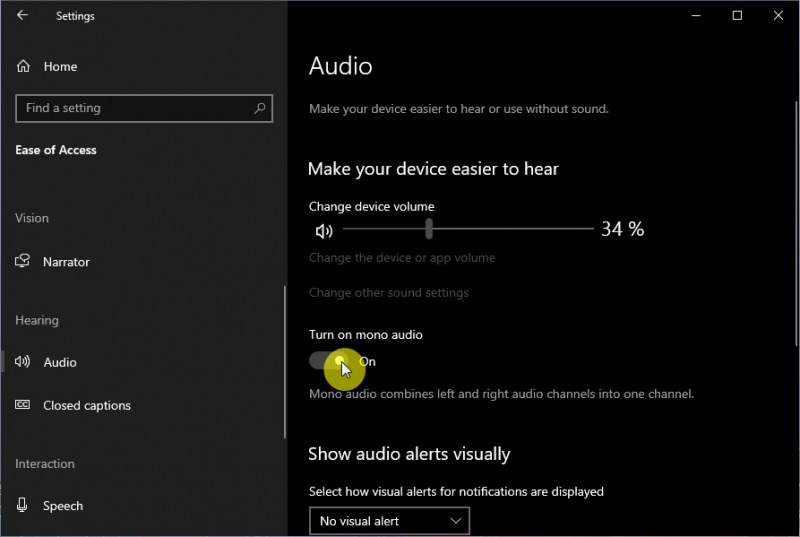800x537 pixels.
Task: Click the Speech microphone icon
Action: click(23, 506)
